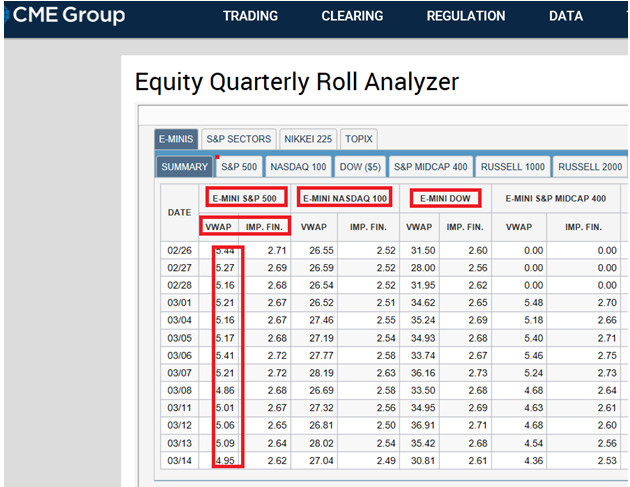The width and height of the screenshot is (630, 487).
Task: Click the 26.55 Nasdaq VWAP value
Action: point(321,250)
